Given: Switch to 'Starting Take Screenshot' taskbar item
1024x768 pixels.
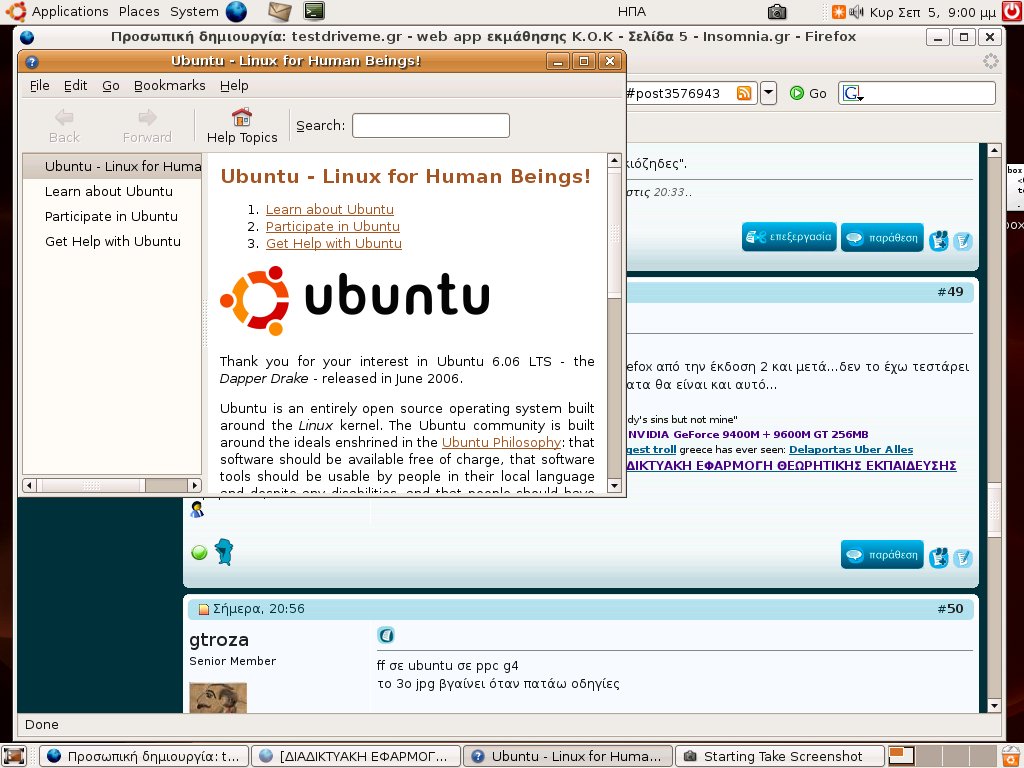Looking at the screenshot, I should [779, 756].
